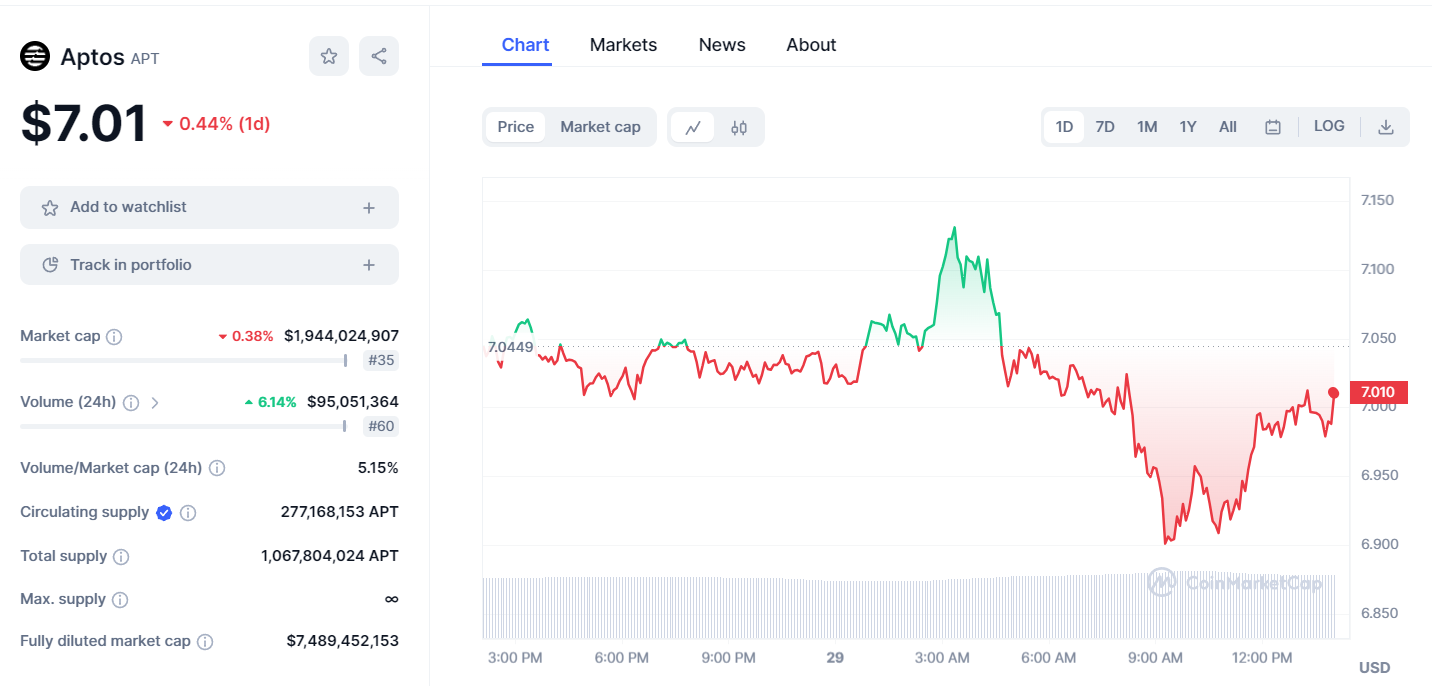
Task: Click the Aptos logo icon
Action: point(35,57)
